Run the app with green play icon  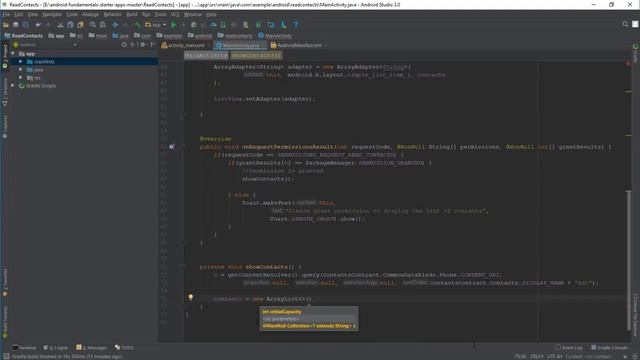pyautogui.click(x=173, y=25)
